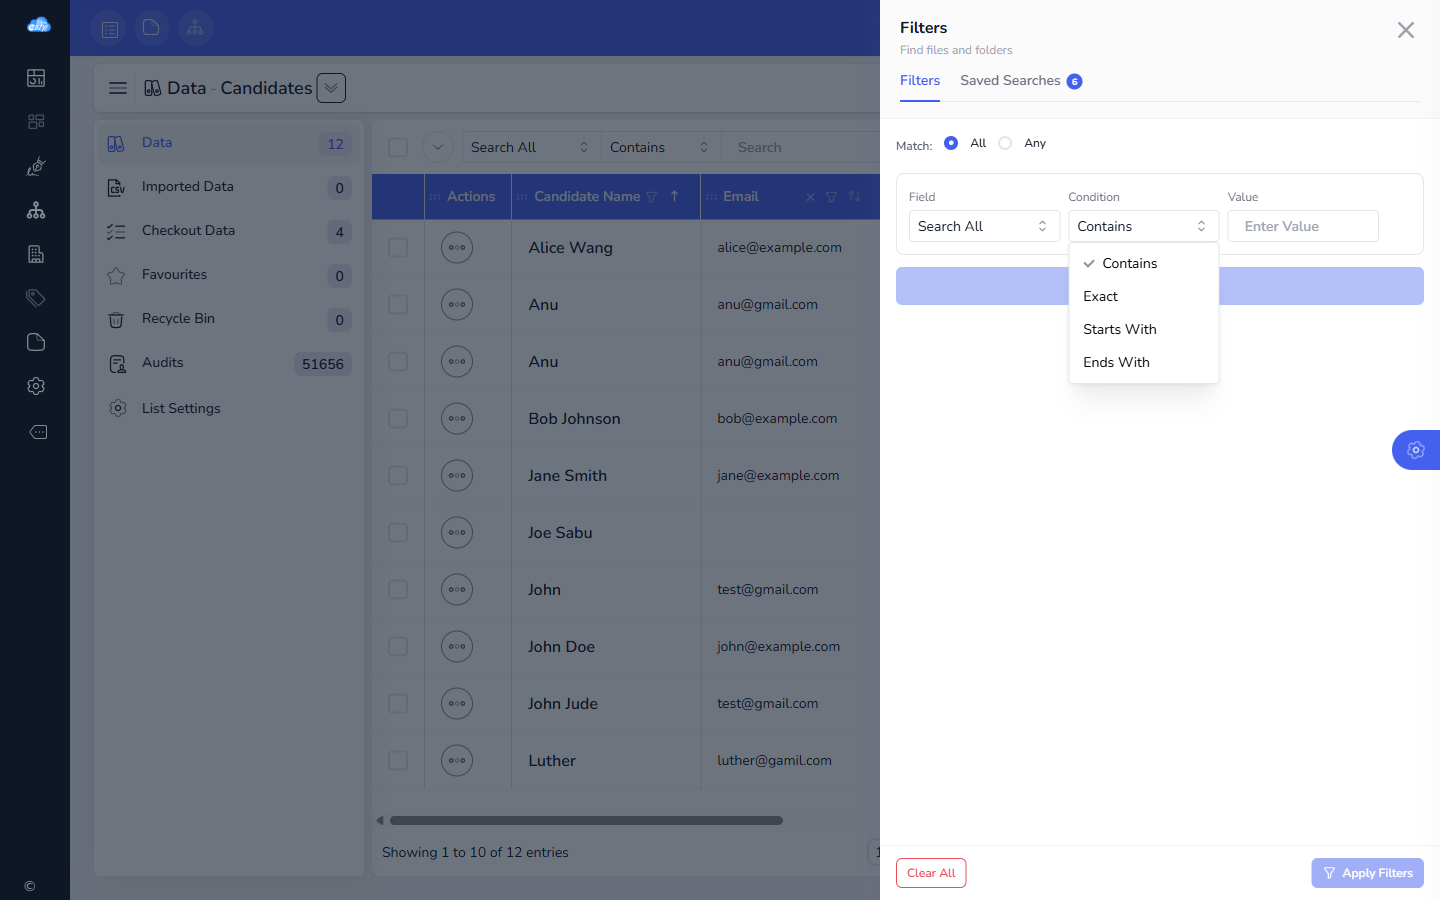1440x900 pixels.
Task: Check the Luther row checkbox
Action: click(398, 761)
